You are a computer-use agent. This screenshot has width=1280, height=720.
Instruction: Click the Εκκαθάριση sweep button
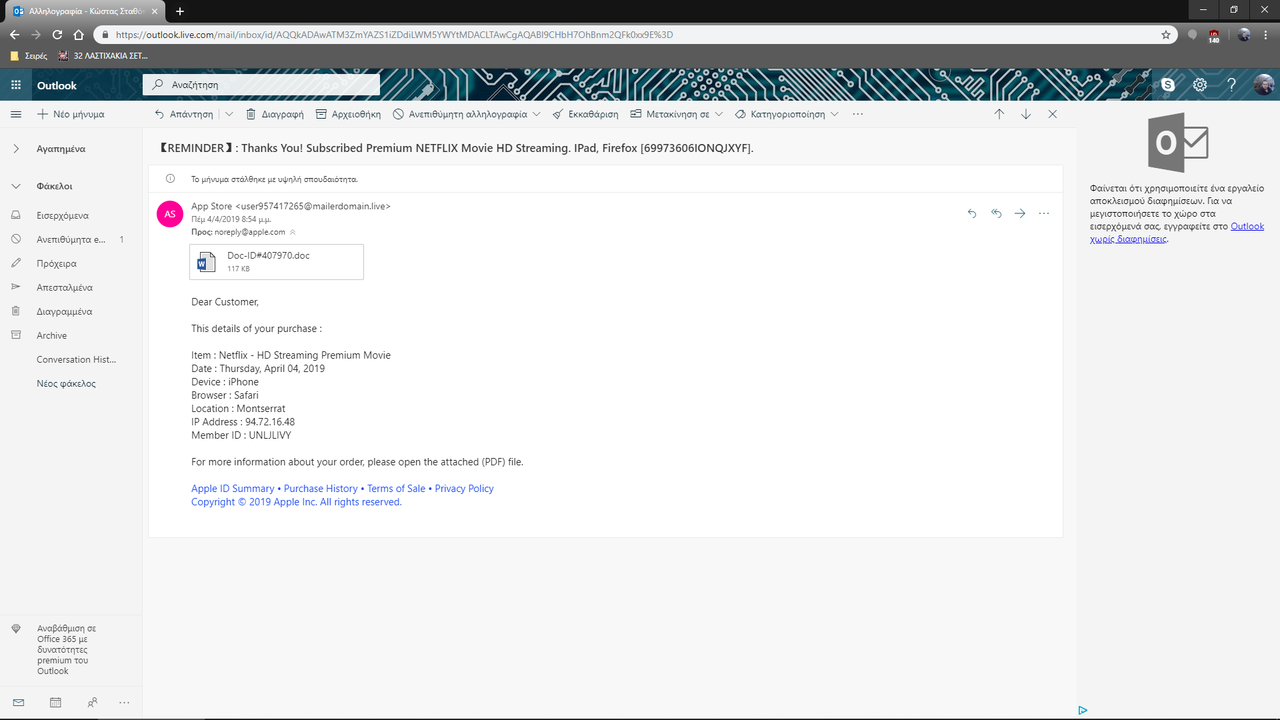click(585, 114)
